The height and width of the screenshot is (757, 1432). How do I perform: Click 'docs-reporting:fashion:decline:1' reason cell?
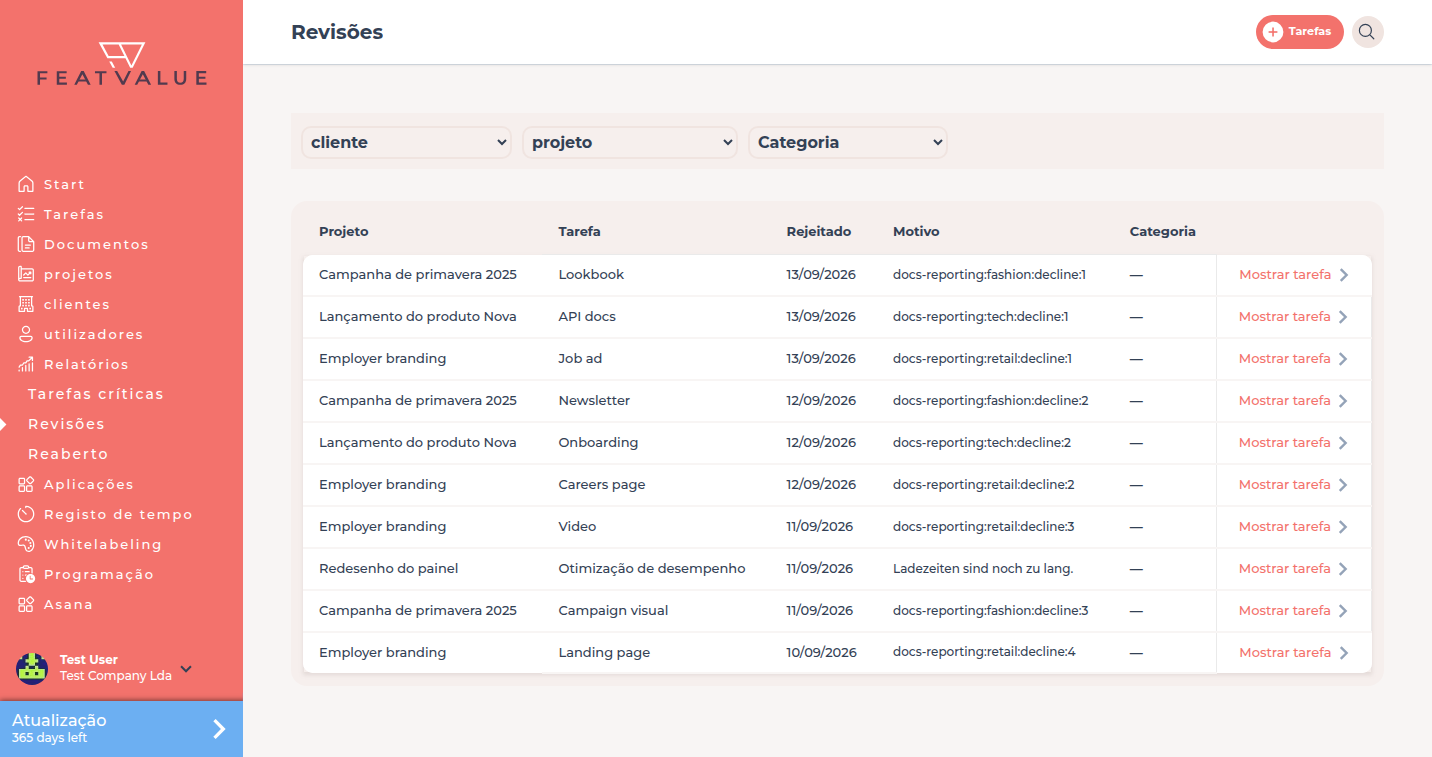[x=990, y=275]
